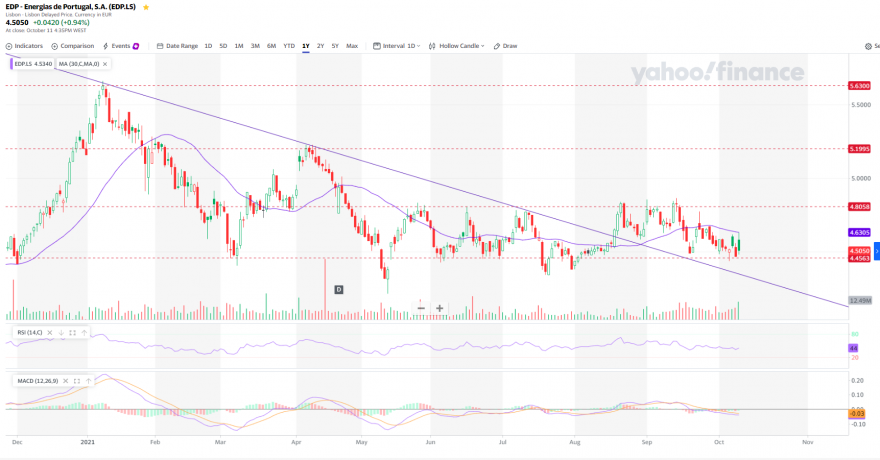Click the 2021 label on time axis
This screenshot has width=880, height=460.
[x=88, y=442]
